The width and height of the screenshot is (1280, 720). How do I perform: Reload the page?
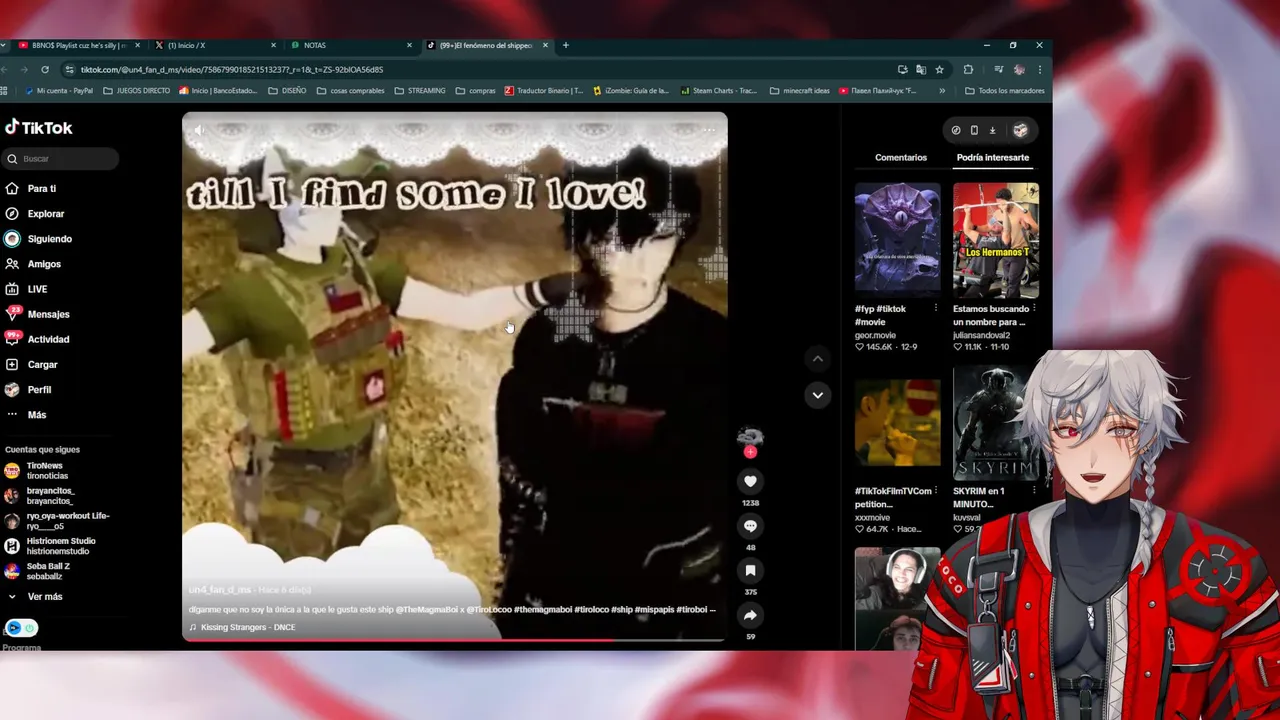[x=45, y=69]
